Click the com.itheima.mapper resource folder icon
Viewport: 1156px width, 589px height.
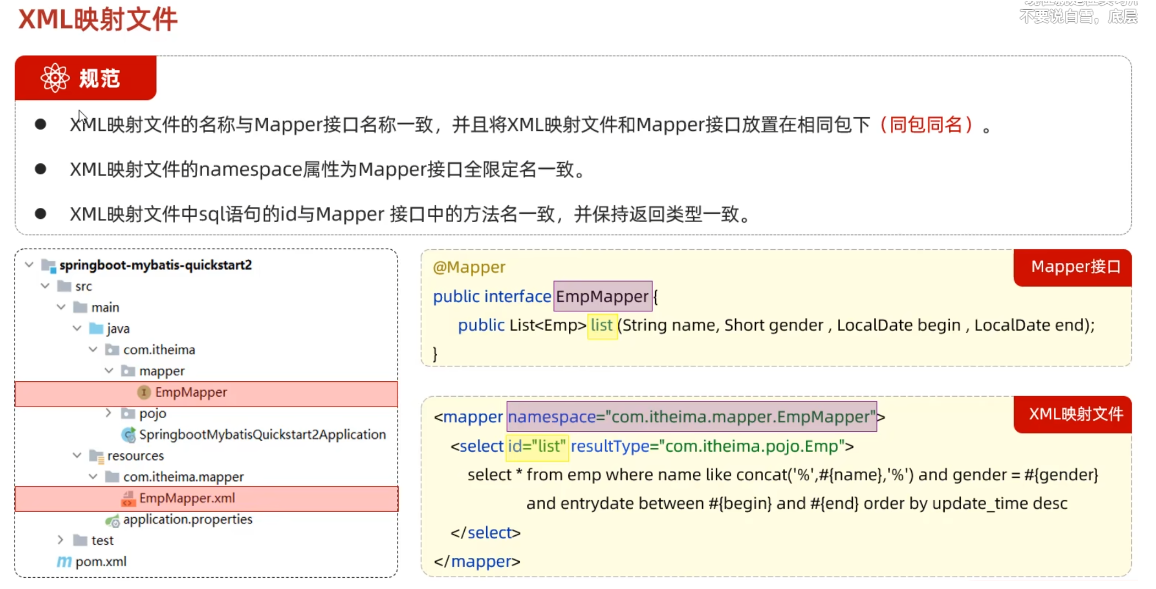pos(112,477)
